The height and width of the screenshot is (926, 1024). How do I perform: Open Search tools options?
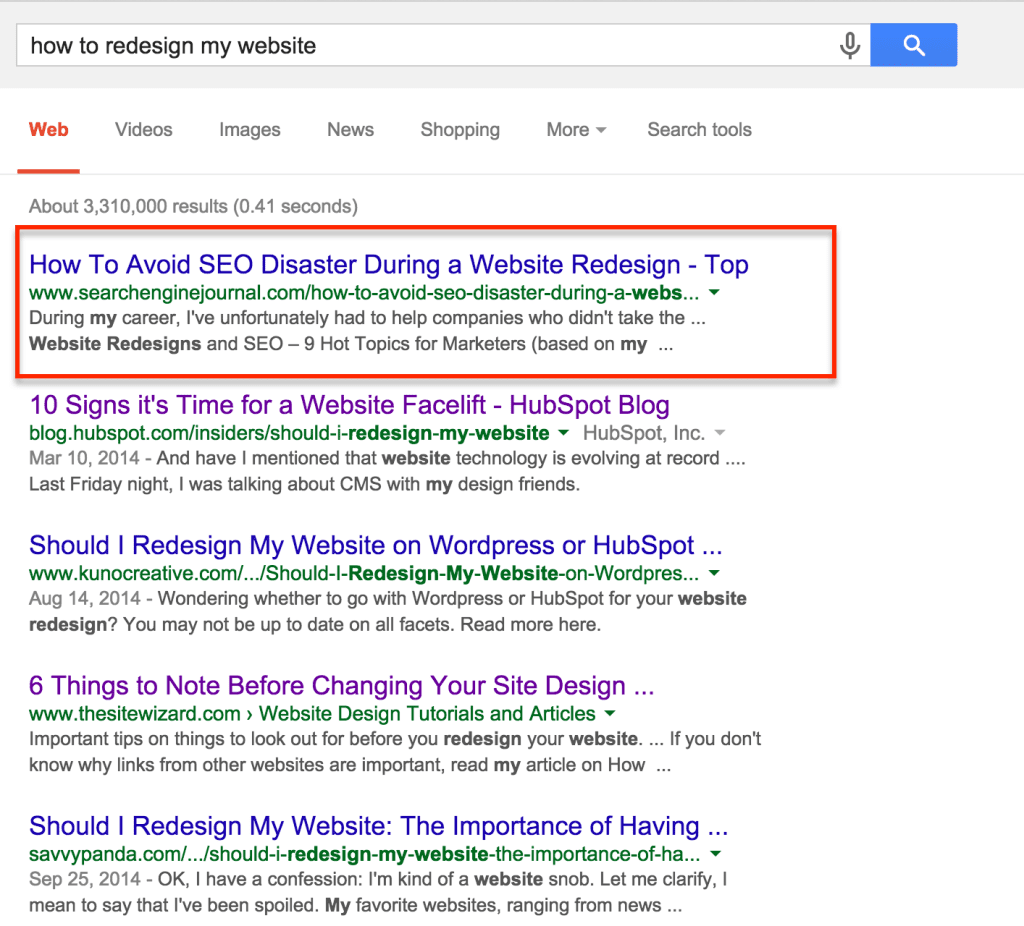coord(699,129)
